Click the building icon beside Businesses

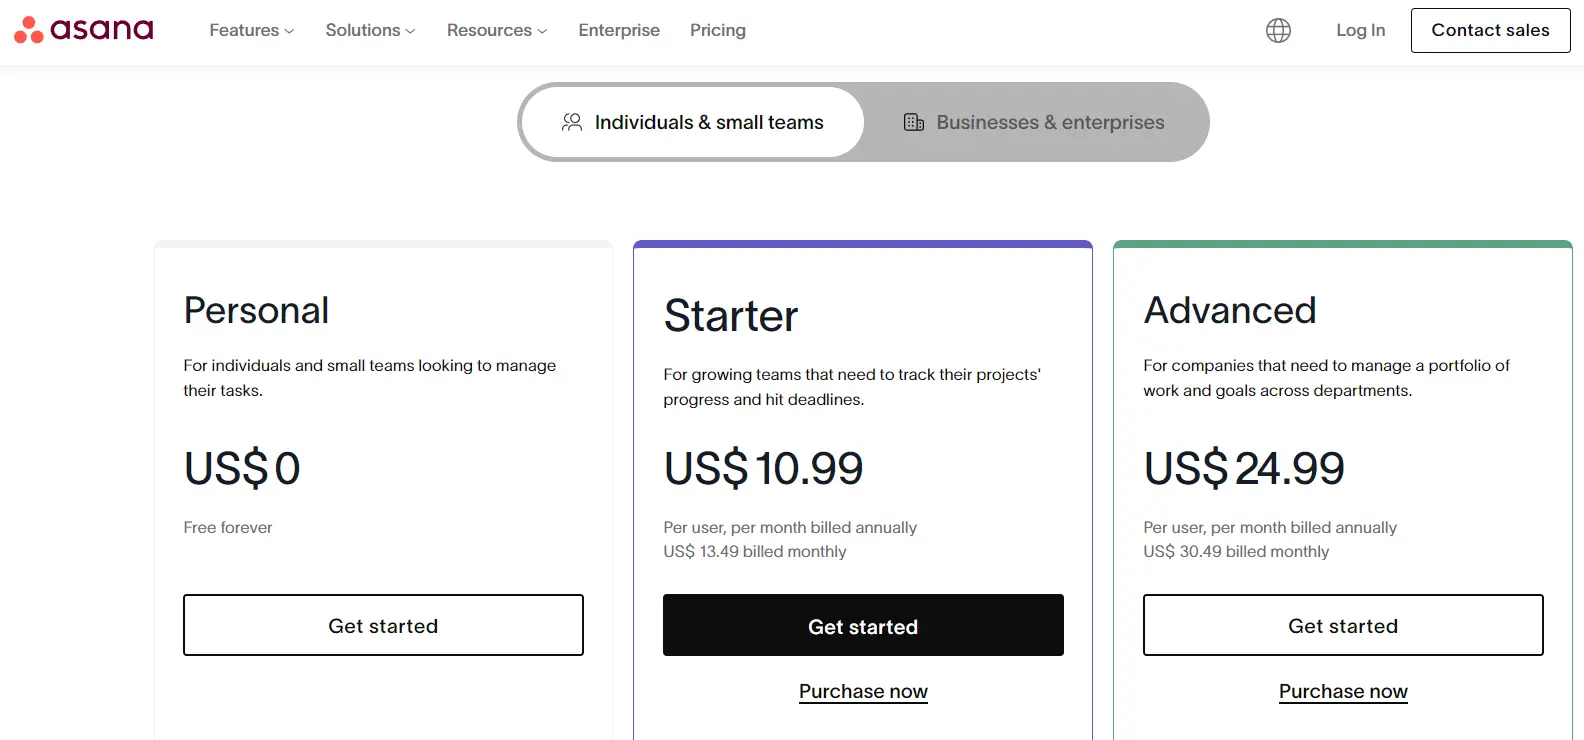[914, 122]
